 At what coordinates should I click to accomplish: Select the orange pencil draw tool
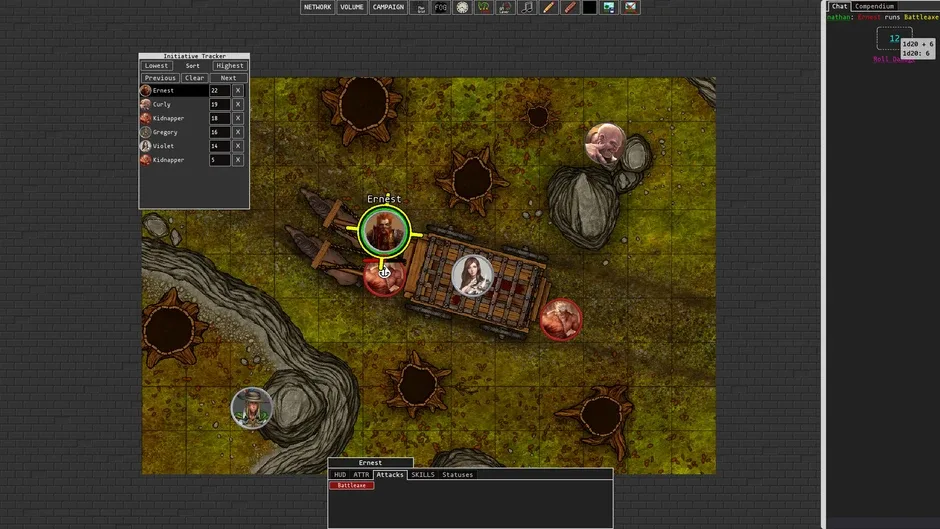click(x=548, y=7)
